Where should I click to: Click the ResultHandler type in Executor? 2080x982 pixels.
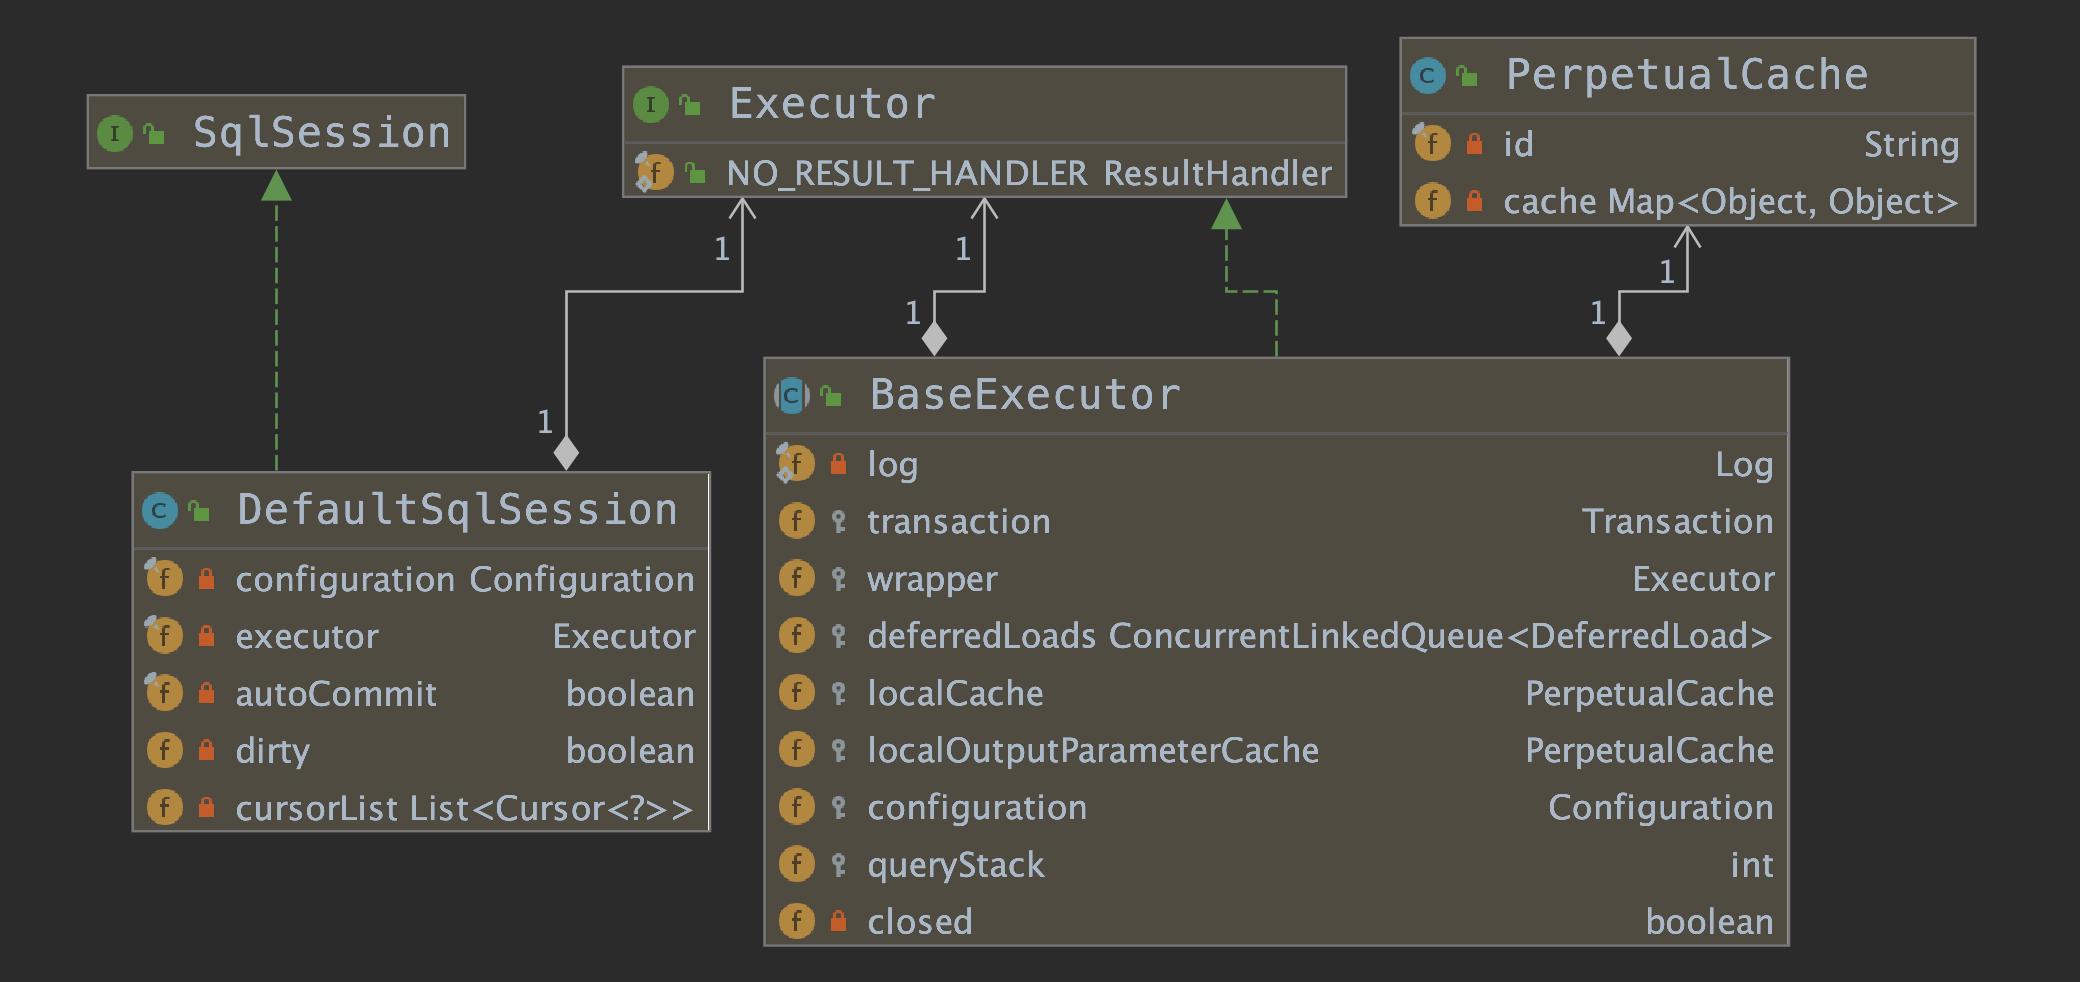click(1217, 173)
